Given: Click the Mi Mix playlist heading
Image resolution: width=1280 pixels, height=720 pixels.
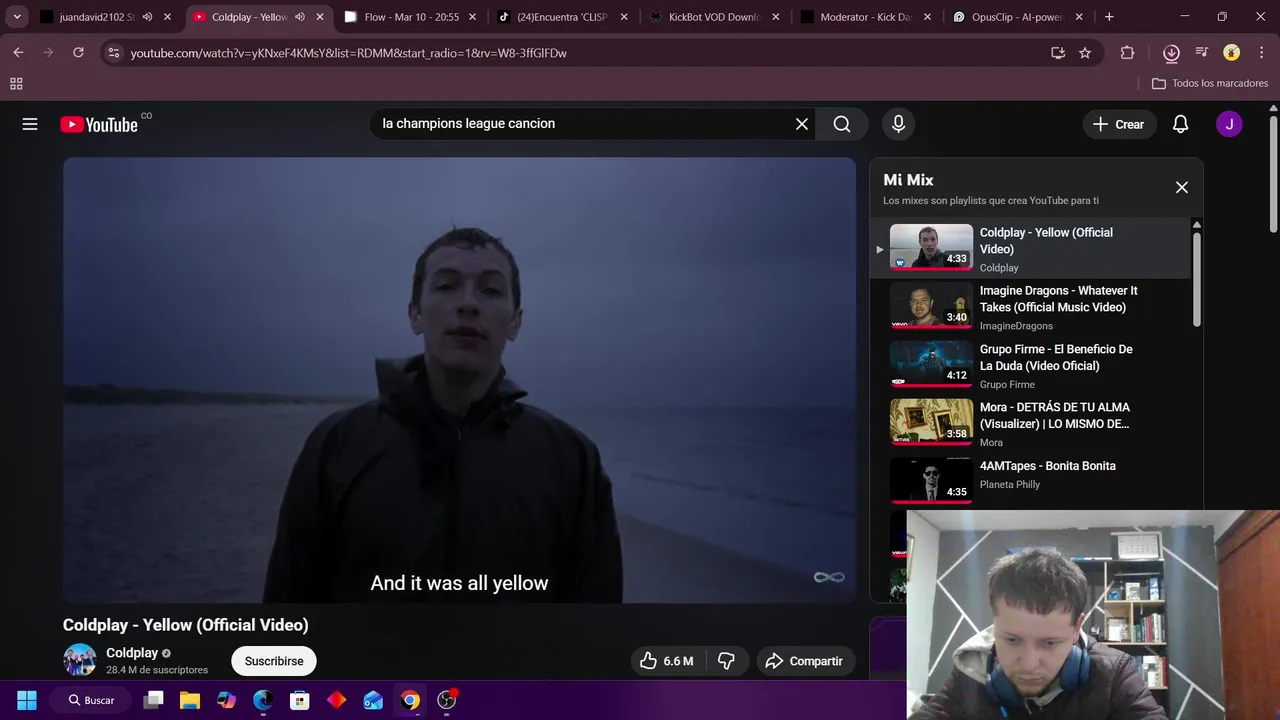Looking at the screenshot, I should click(x=908, y=180).
